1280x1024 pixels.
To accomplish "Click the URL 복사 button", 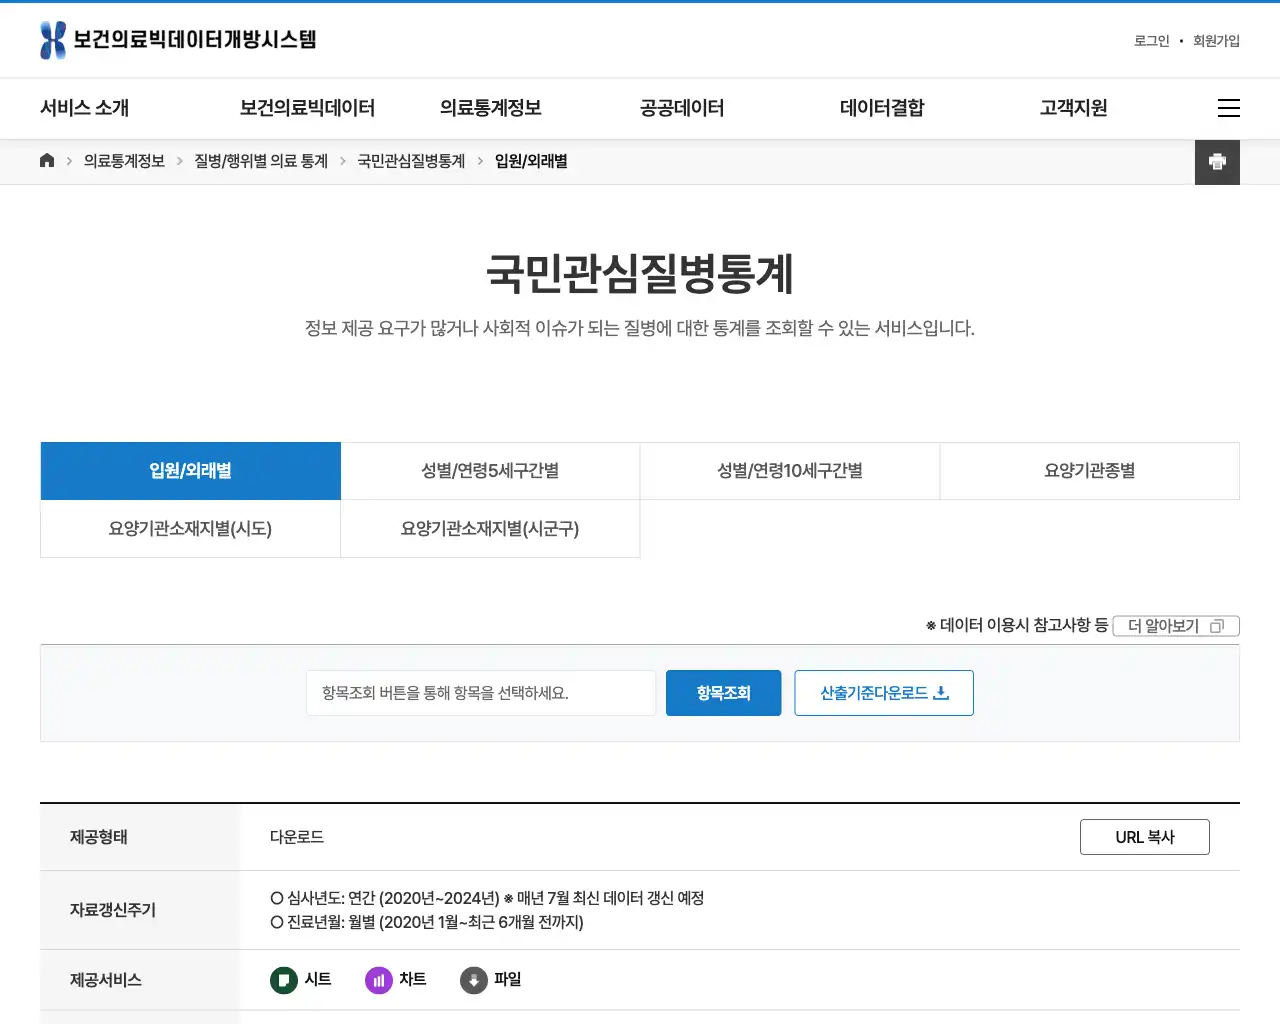I will tap(1145, 837).
